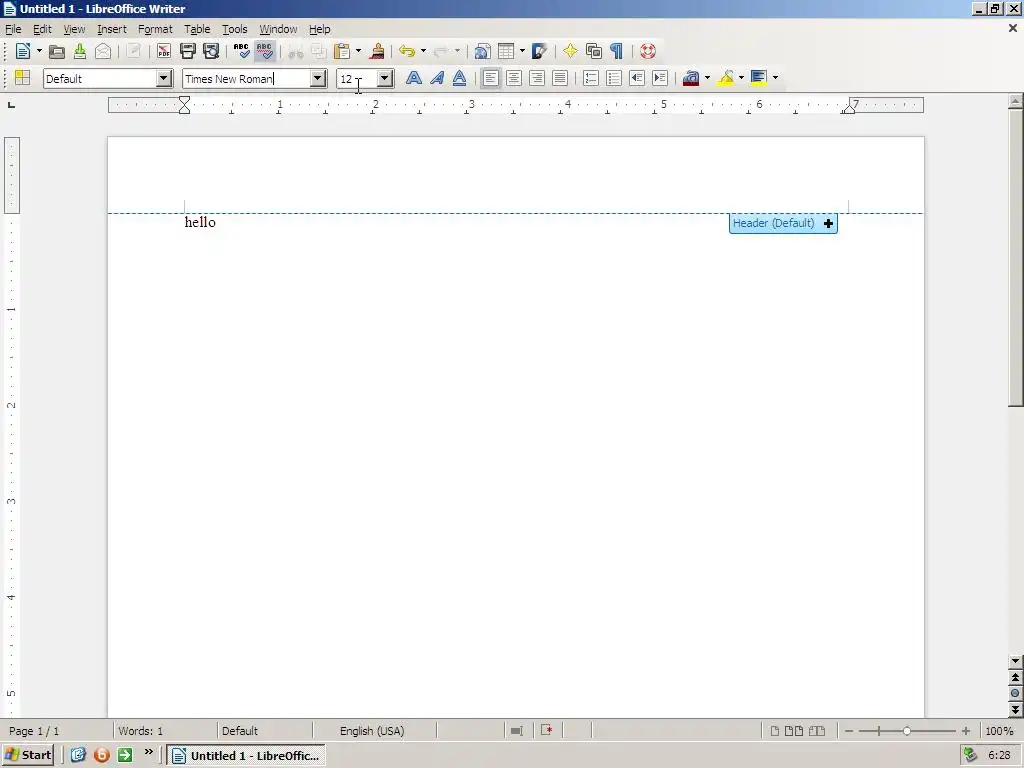Click the Paste clipboard icon

pos(342,51)
